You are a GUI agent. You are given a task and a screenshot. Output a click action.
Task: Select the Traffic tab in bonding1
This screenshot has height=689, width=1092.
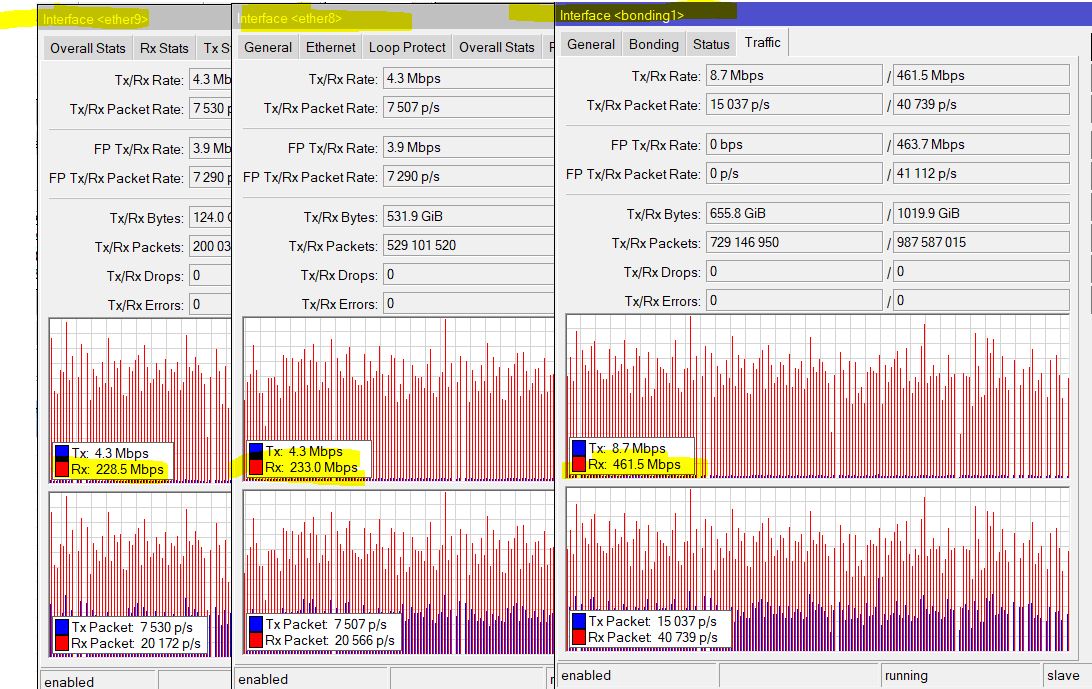(x=762, y=42)
